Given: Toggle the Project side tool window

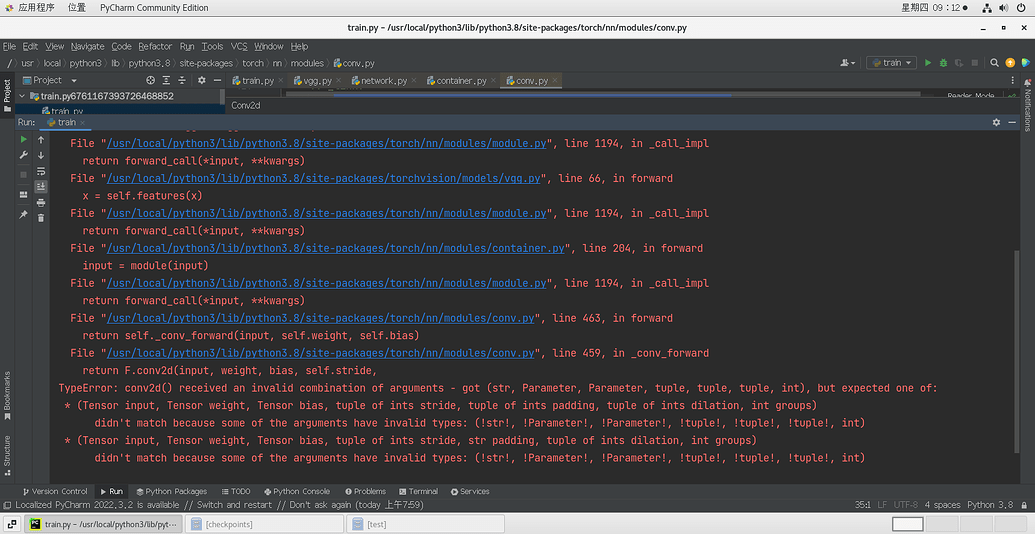Looking at the screenshot, I should pyautogui.click(x=7, y=96).
